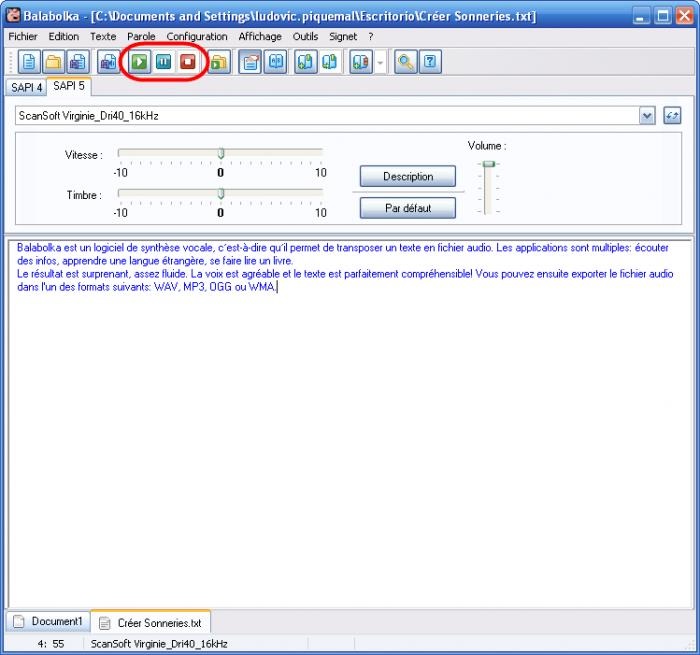Click the Save audio file icon
This screenshot has height=655, width=700.
(x=108, y=62)
